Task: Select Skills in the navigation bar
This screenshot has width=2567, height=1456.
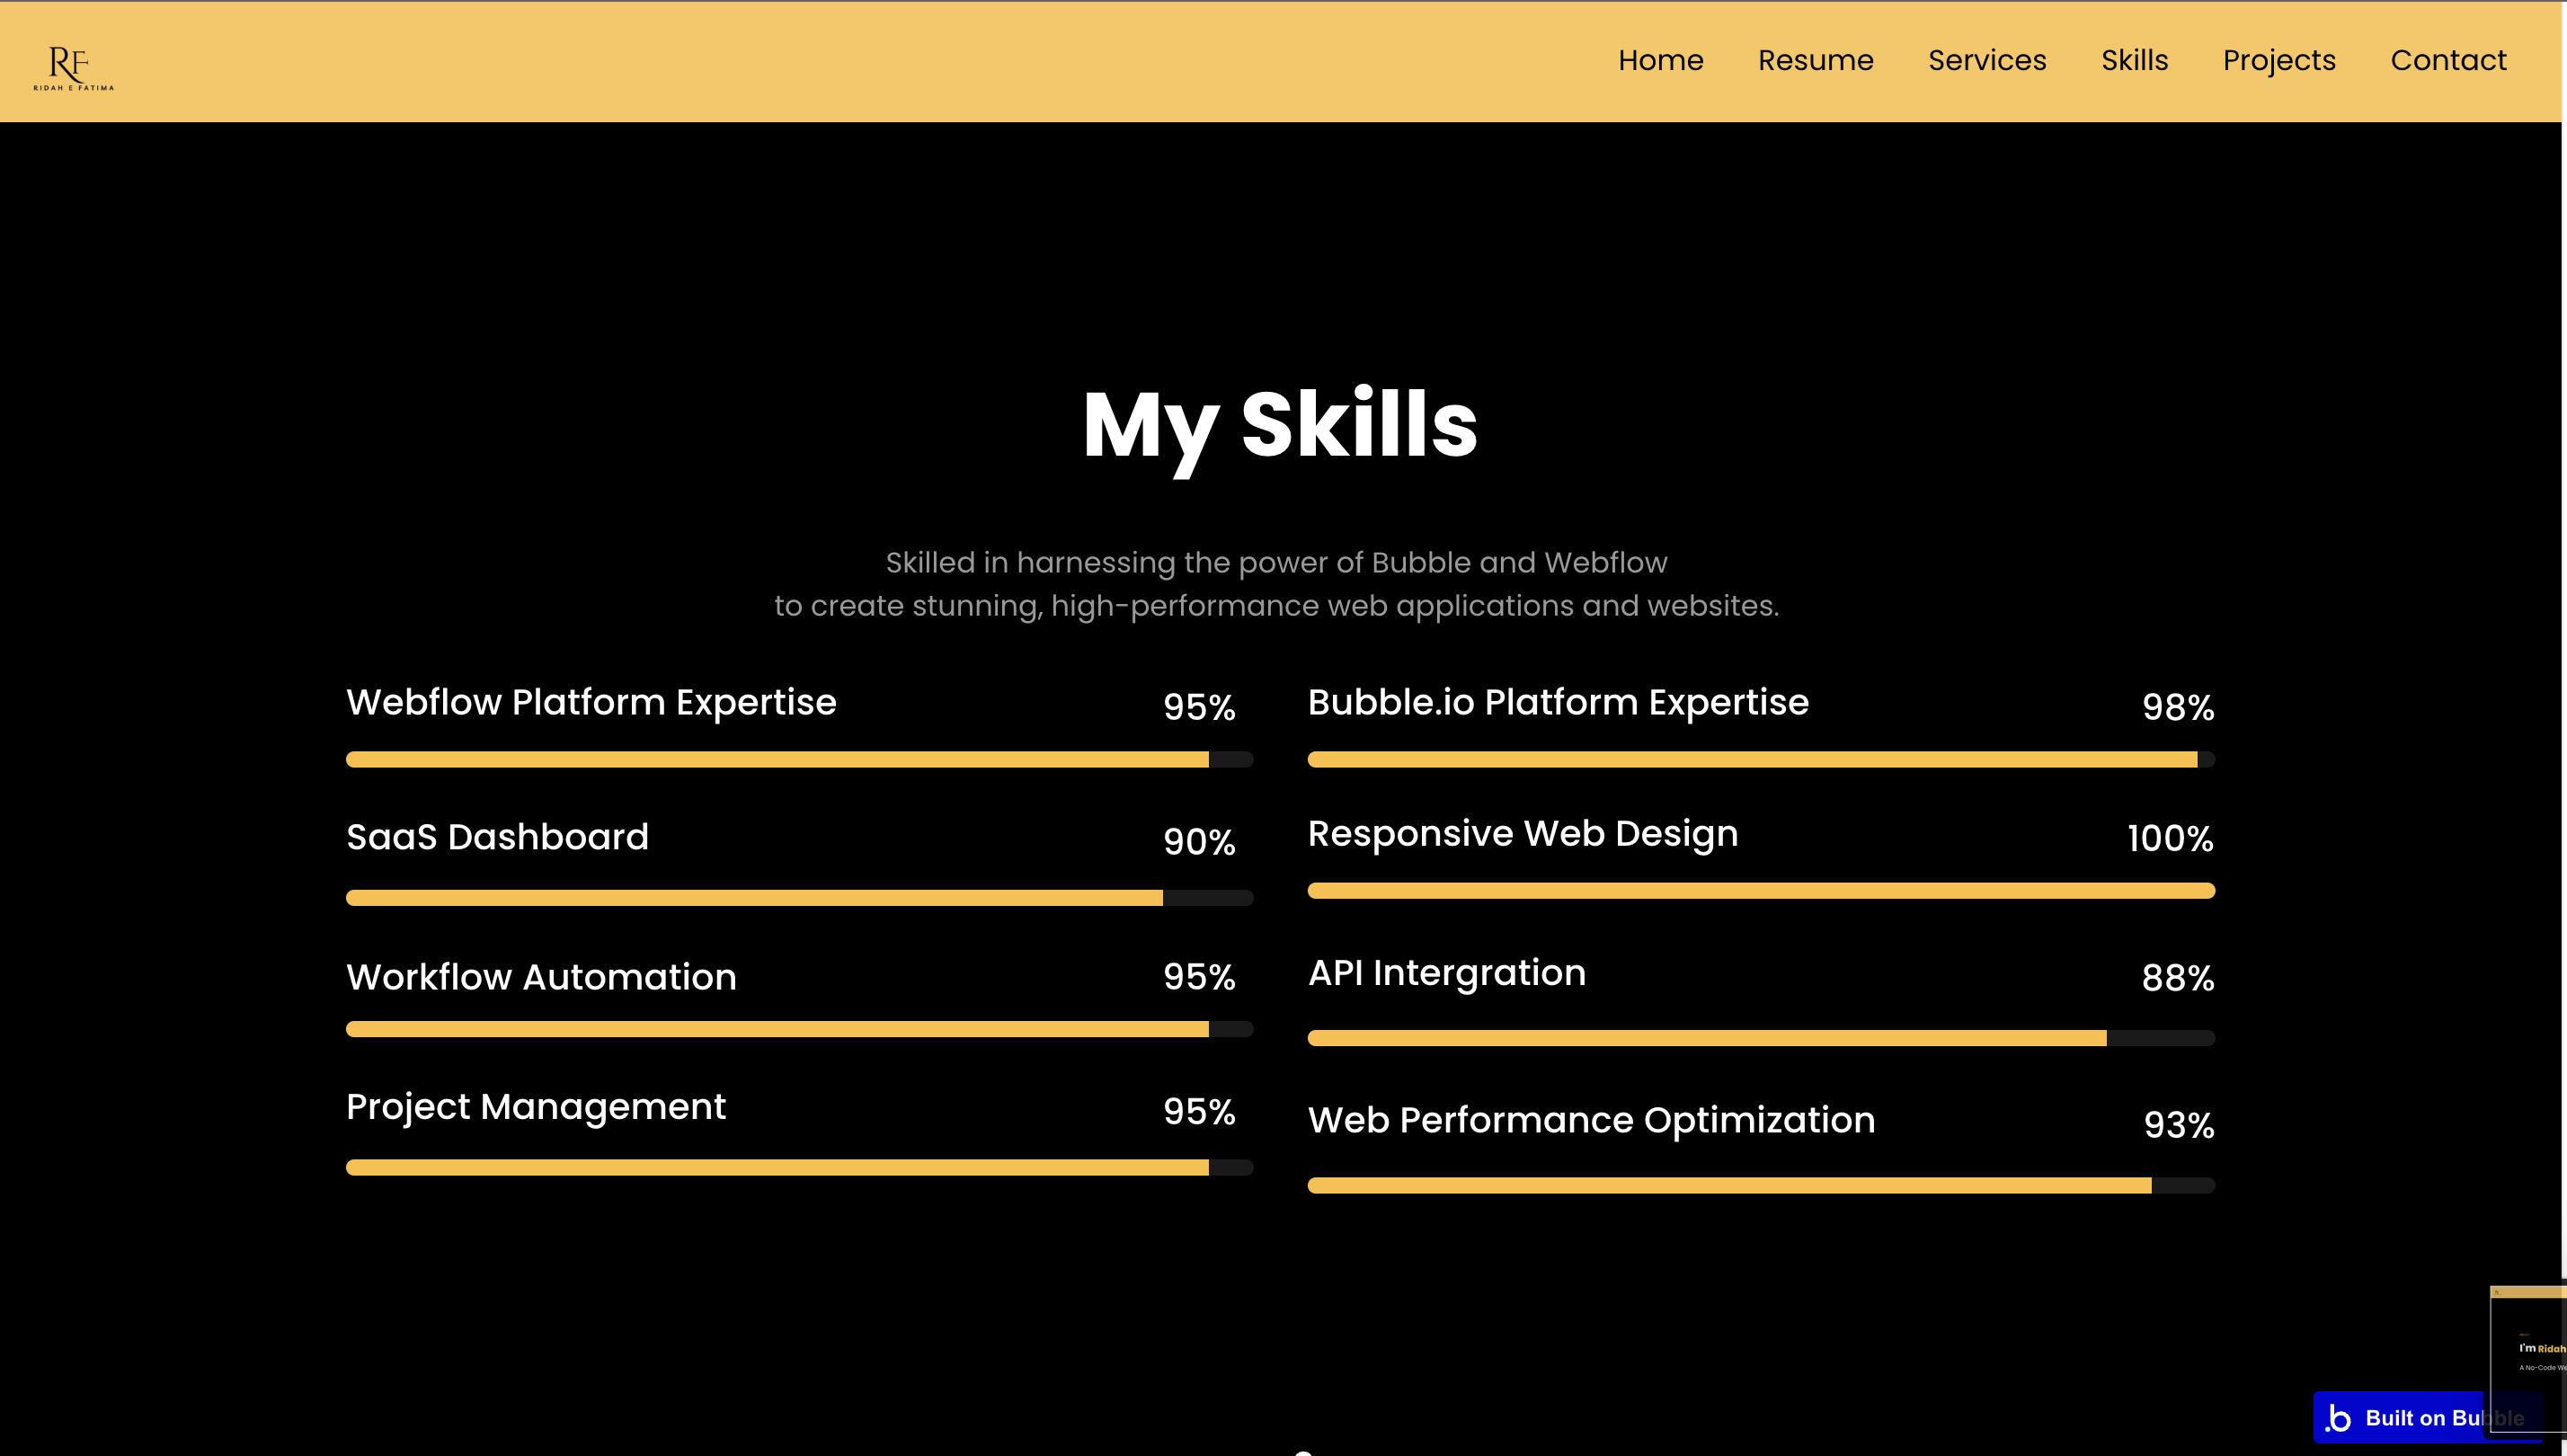Action: tap(2134, 60)
